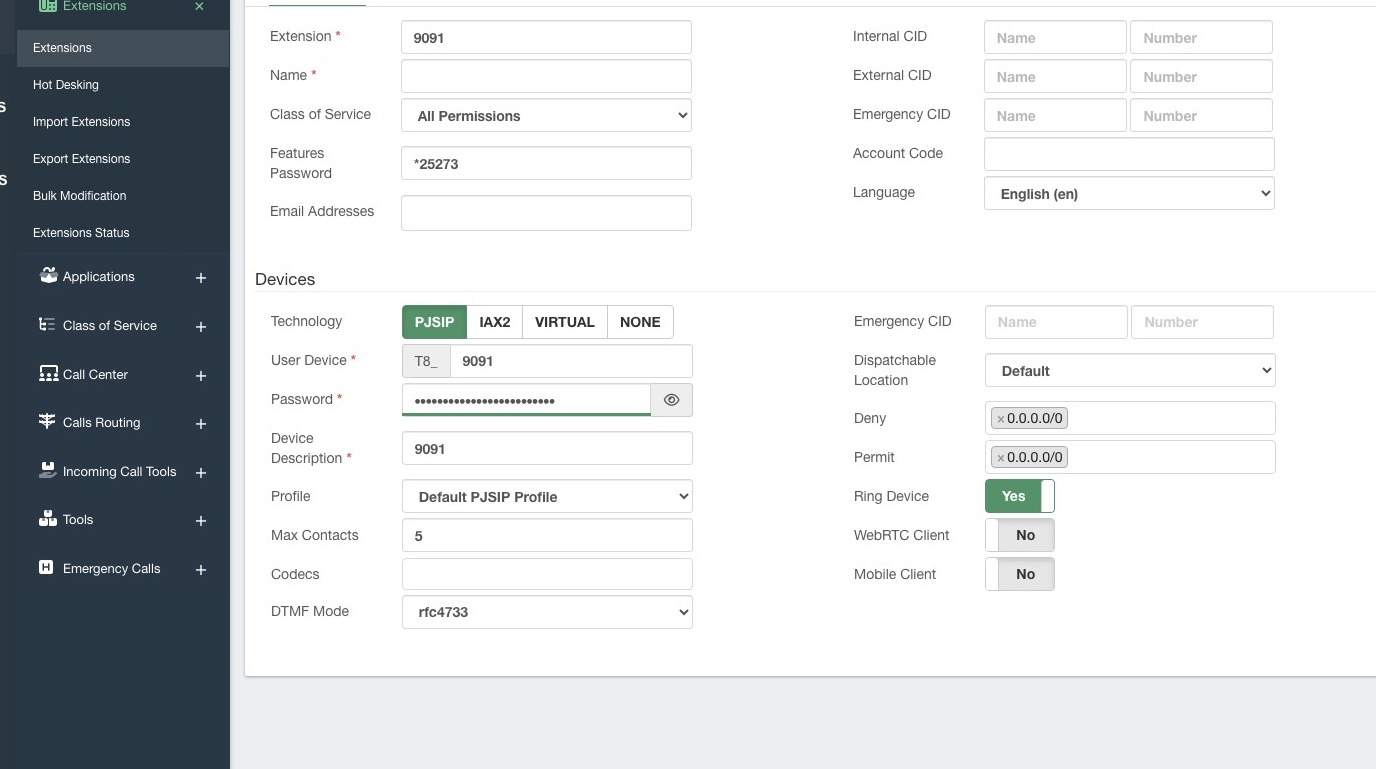Click the Emergency Calls sidebar icon
The width and height of the screenshot is (1376, 769).
pyautogui.click(x=46, y=568)
